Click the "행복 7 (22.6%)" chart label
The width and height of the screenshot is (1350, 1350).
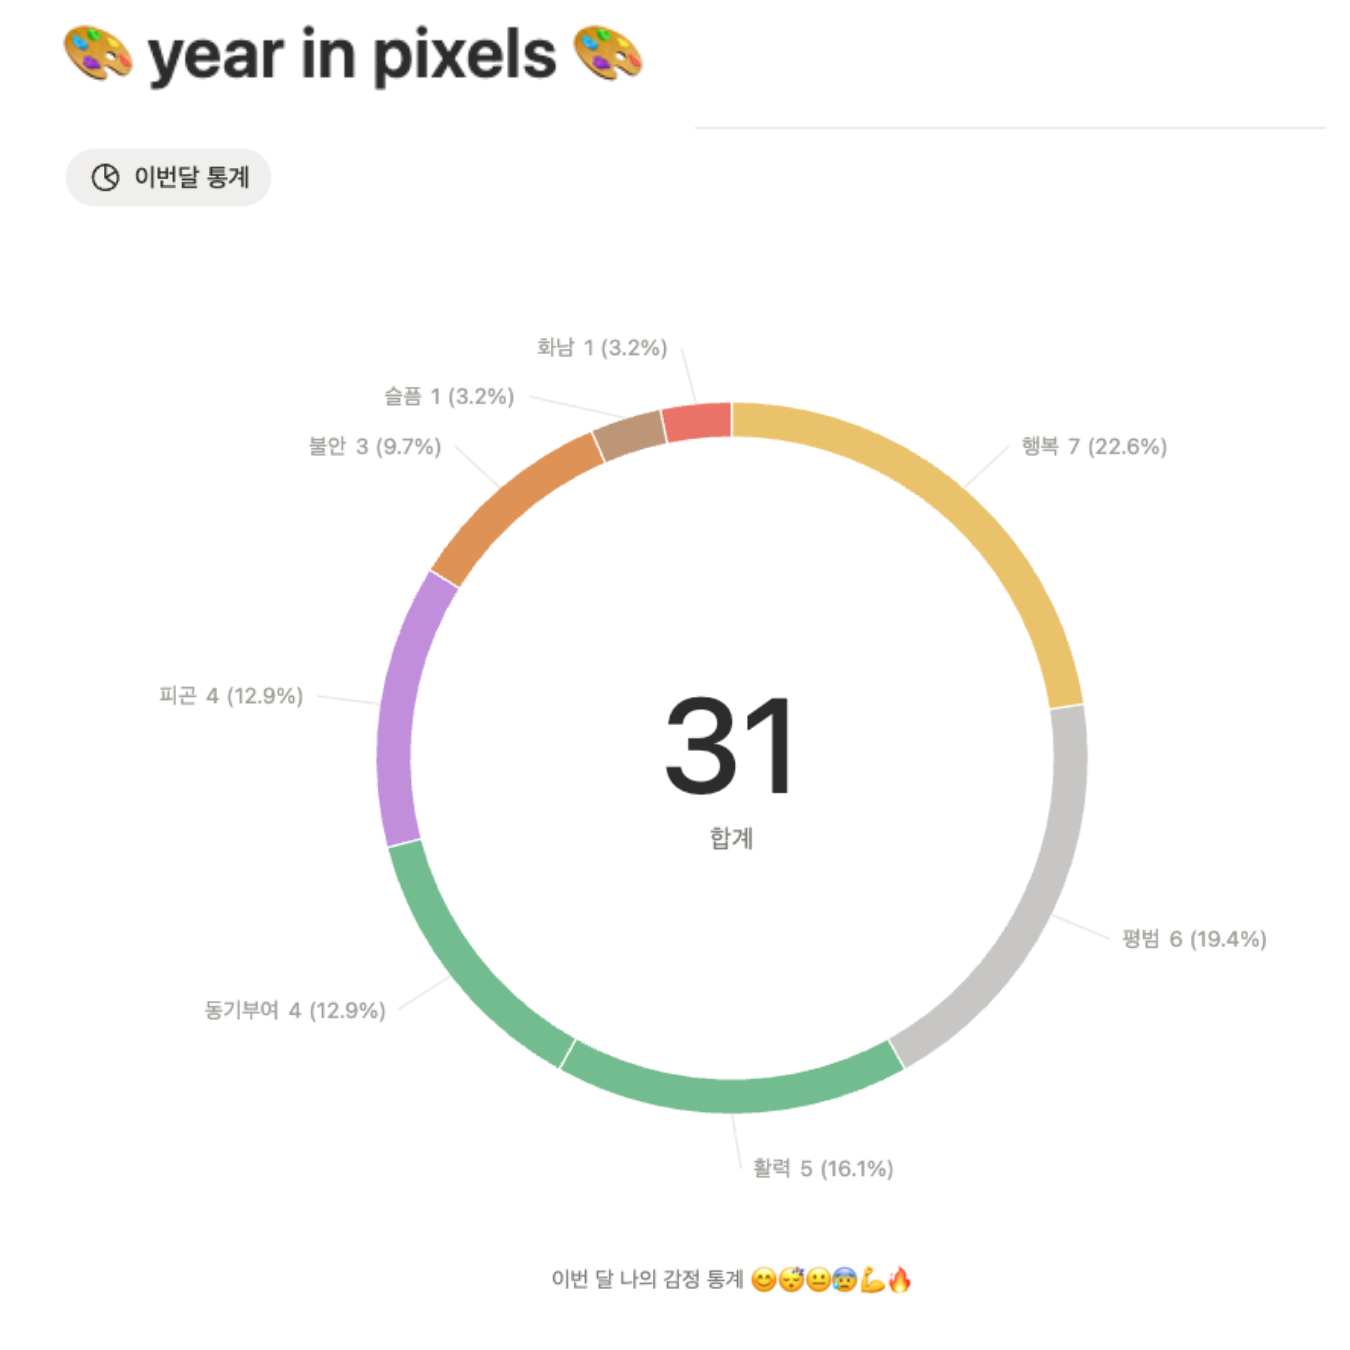[x=1093, y=446]
